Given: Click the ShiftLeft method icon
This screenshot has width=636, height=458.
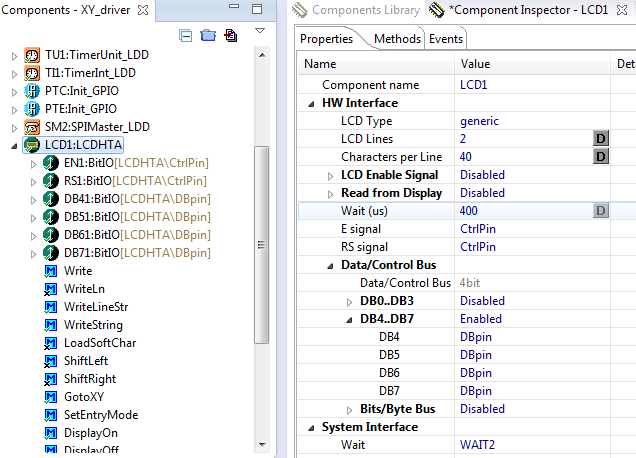Looking at the screenshot, I should (50, 361).
